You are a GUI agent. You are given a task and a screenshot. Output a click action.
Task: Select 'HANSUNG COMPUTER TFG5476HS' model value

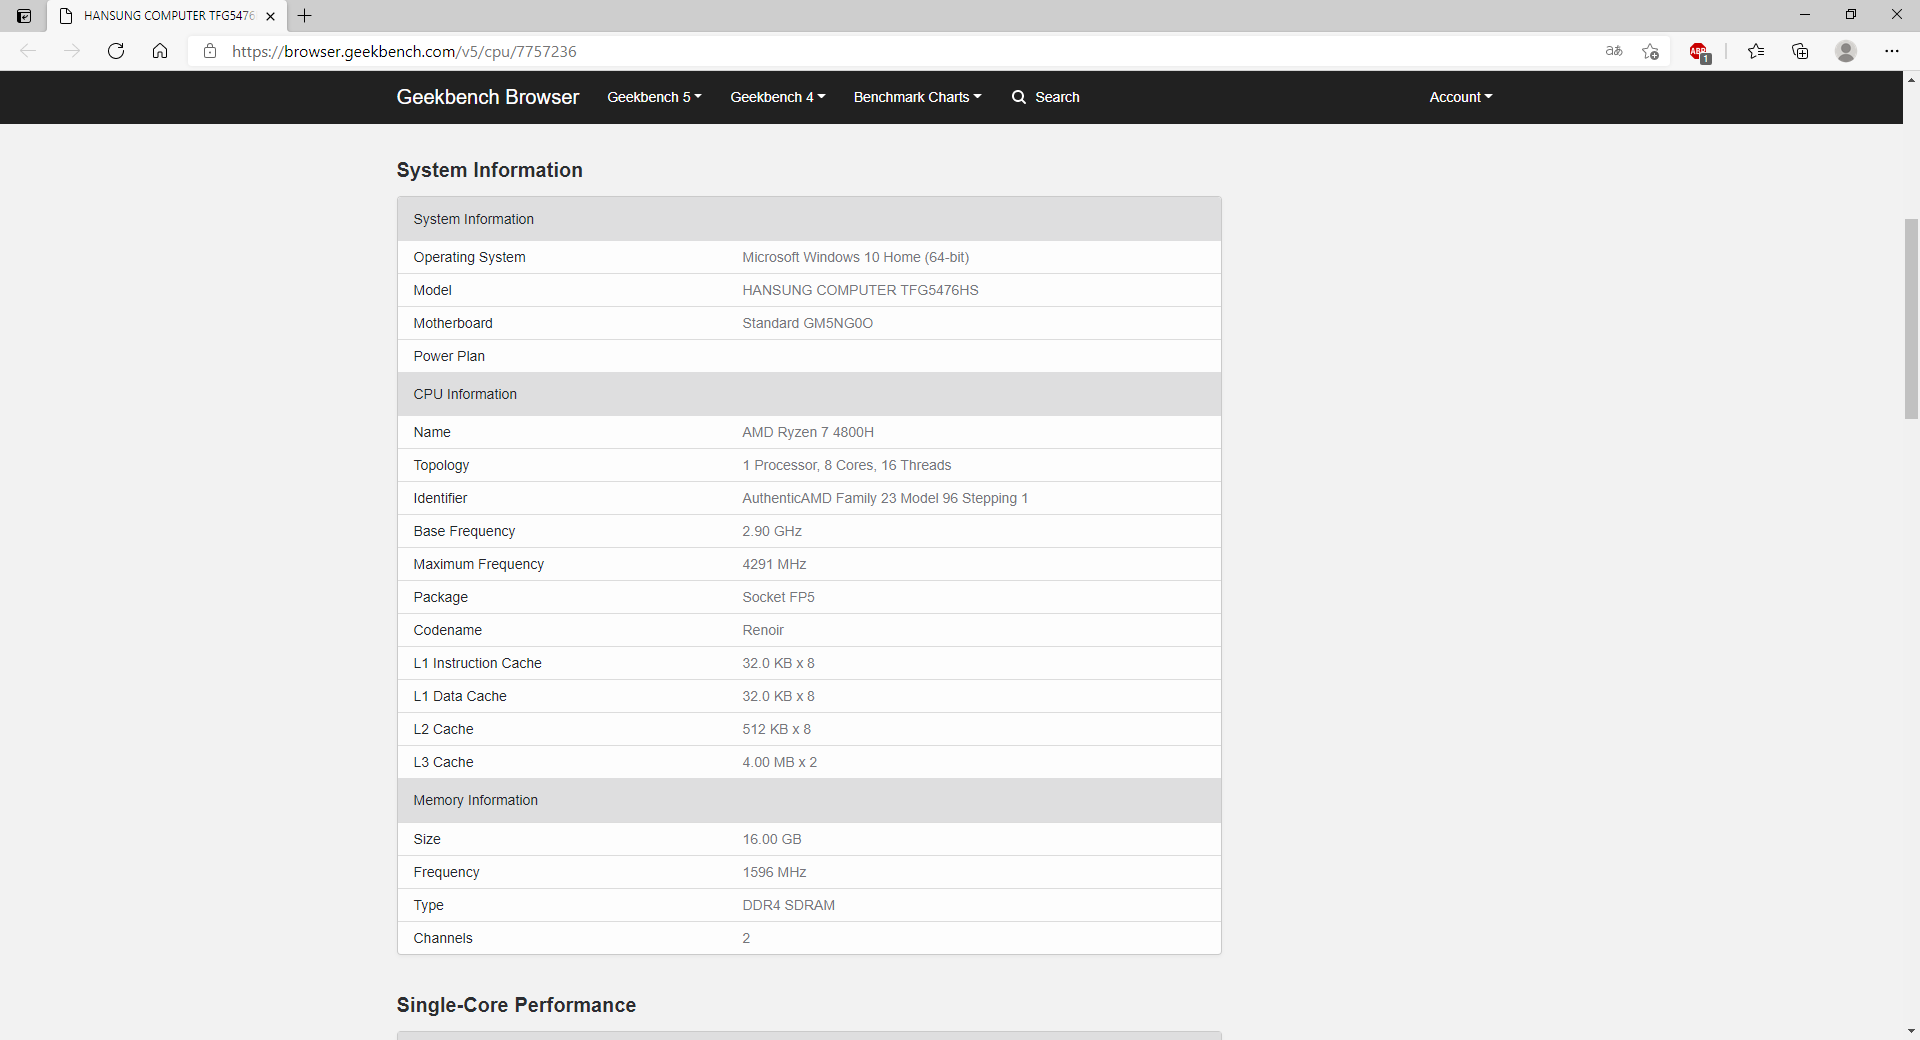860,290
